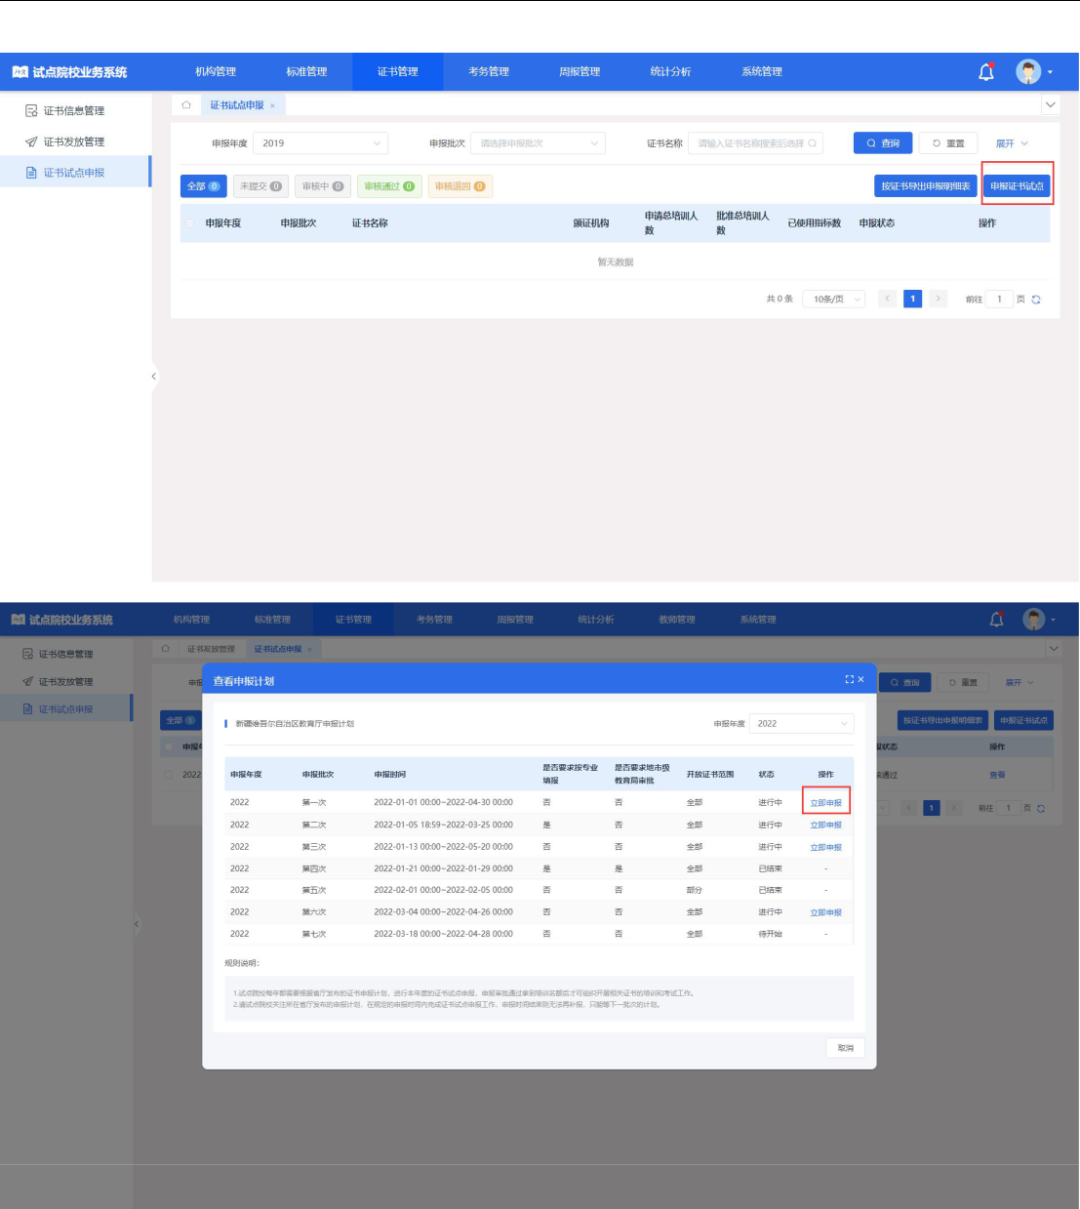
Task: Go to the previous page in the upper screenshot
Action: click(887, 299)
